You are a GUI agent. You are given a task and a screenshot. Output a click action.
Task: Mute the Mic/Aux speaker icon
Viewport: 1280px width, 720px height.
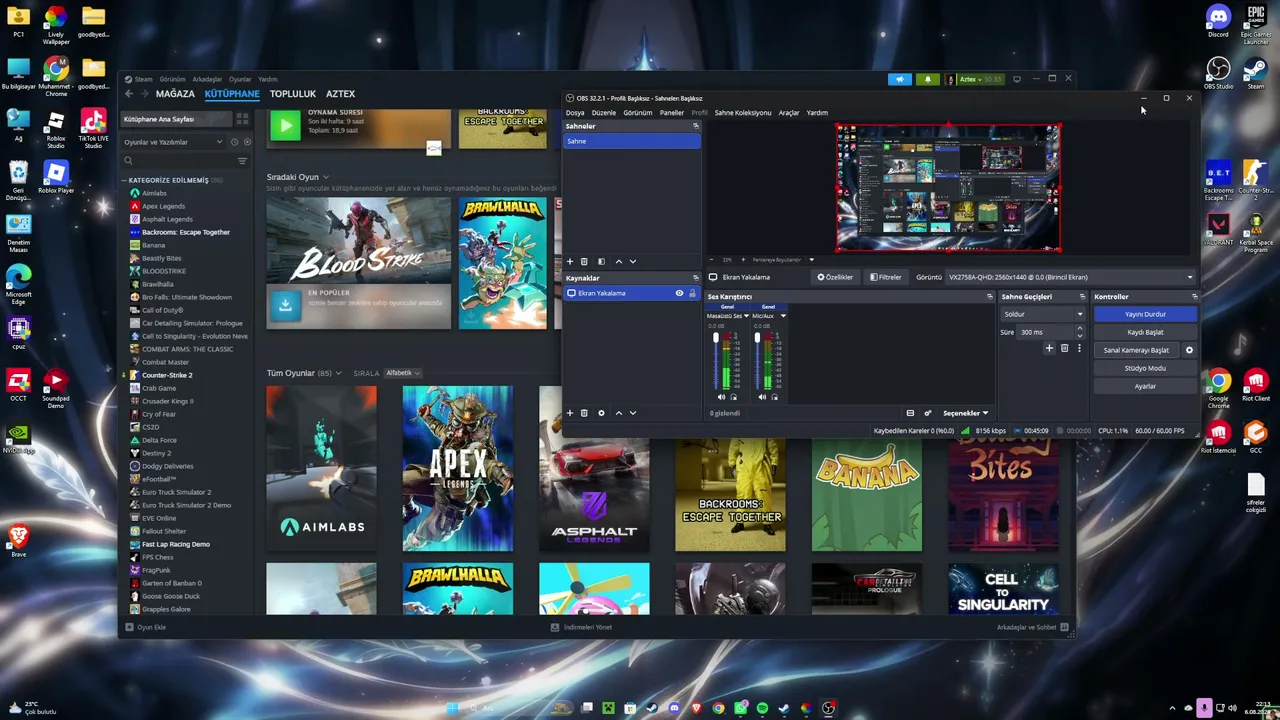click(762, 397)
